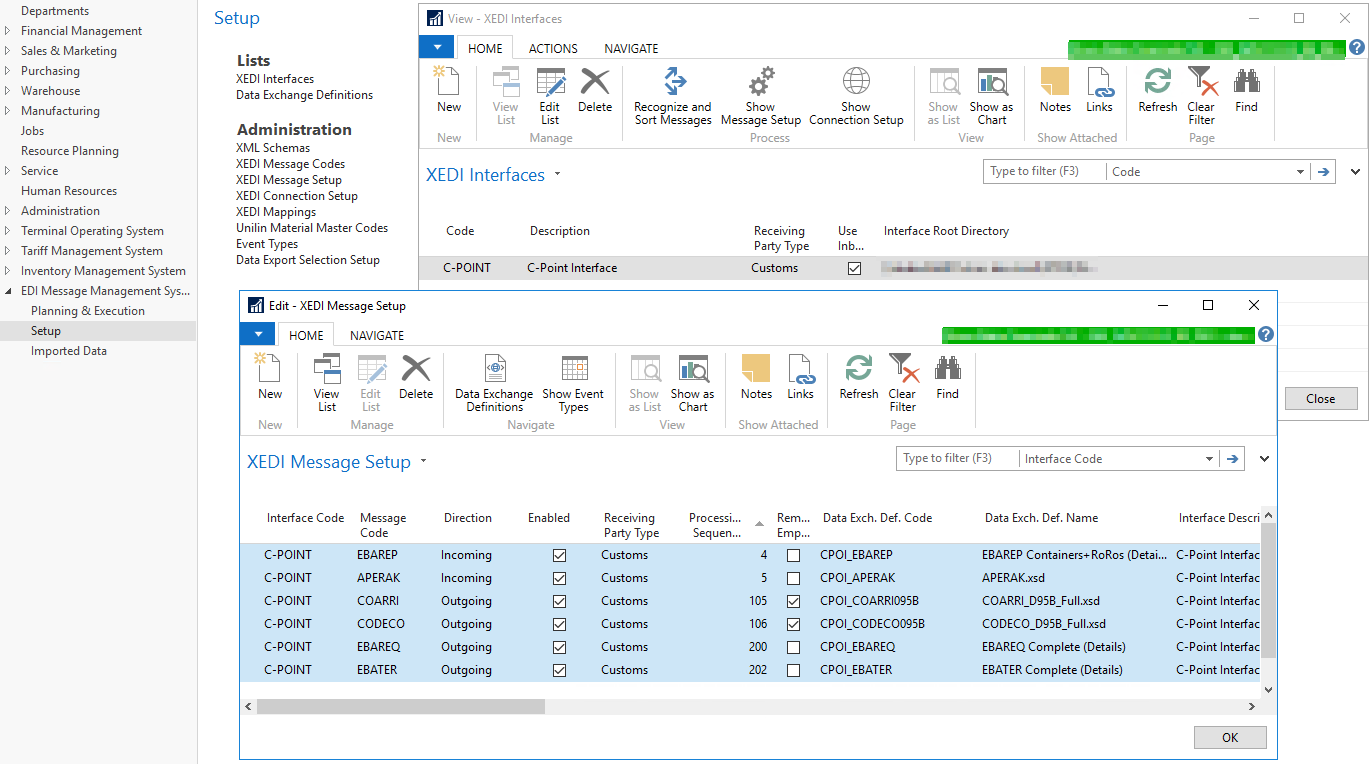The width and height of the screenshot is (1371, 764).
Task: Click Delete in XEDI Message Setup ribbon
Action: pos(416,377)
